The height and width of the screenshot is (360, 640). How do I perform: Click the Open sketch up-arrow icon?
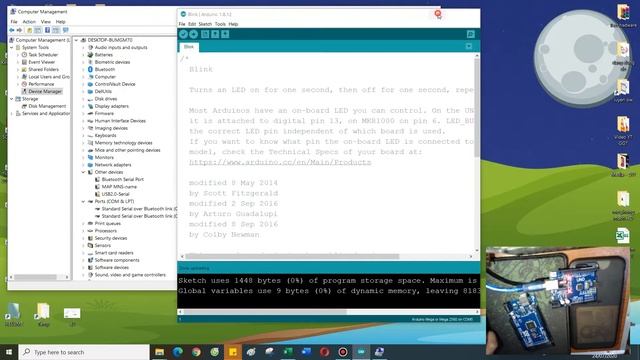215,34
